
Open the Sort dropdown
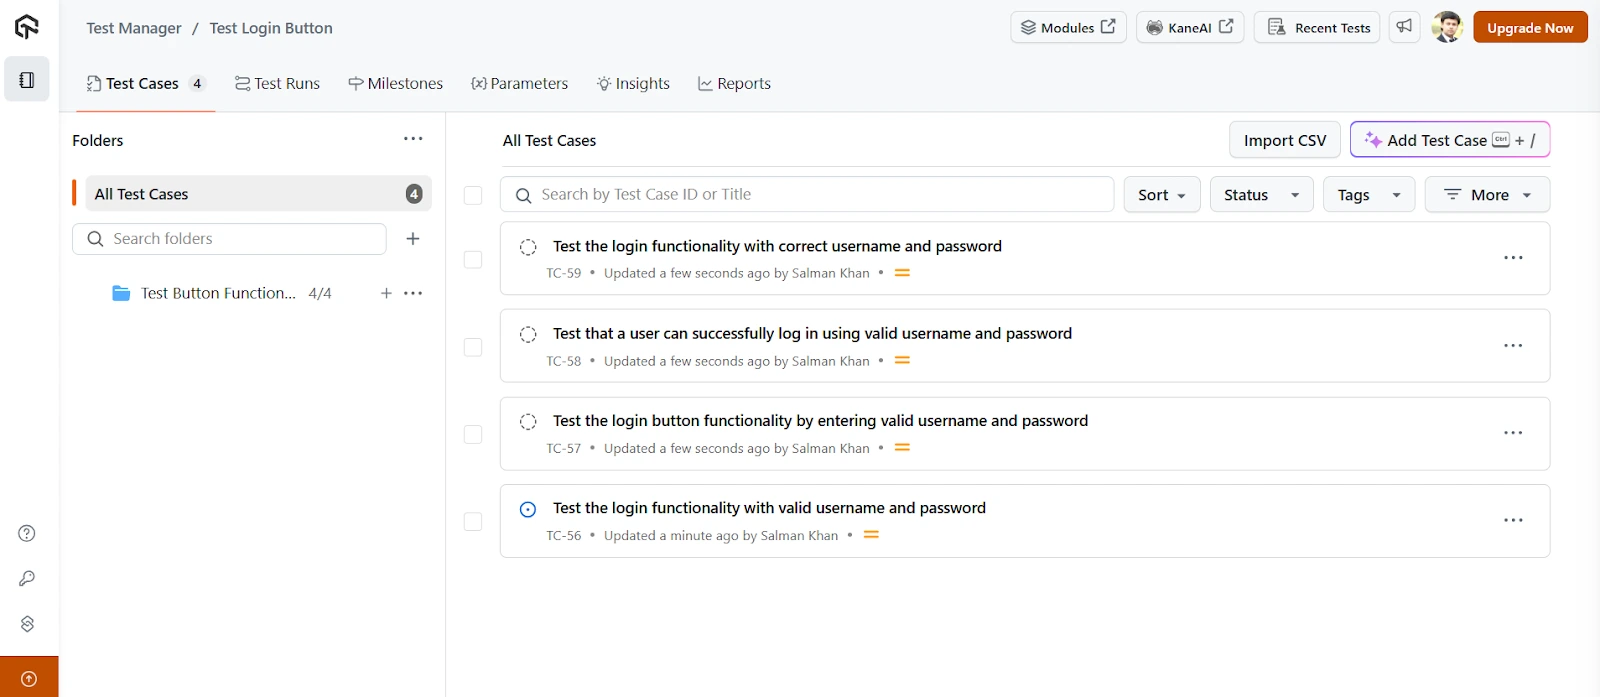click(1161, 194)
